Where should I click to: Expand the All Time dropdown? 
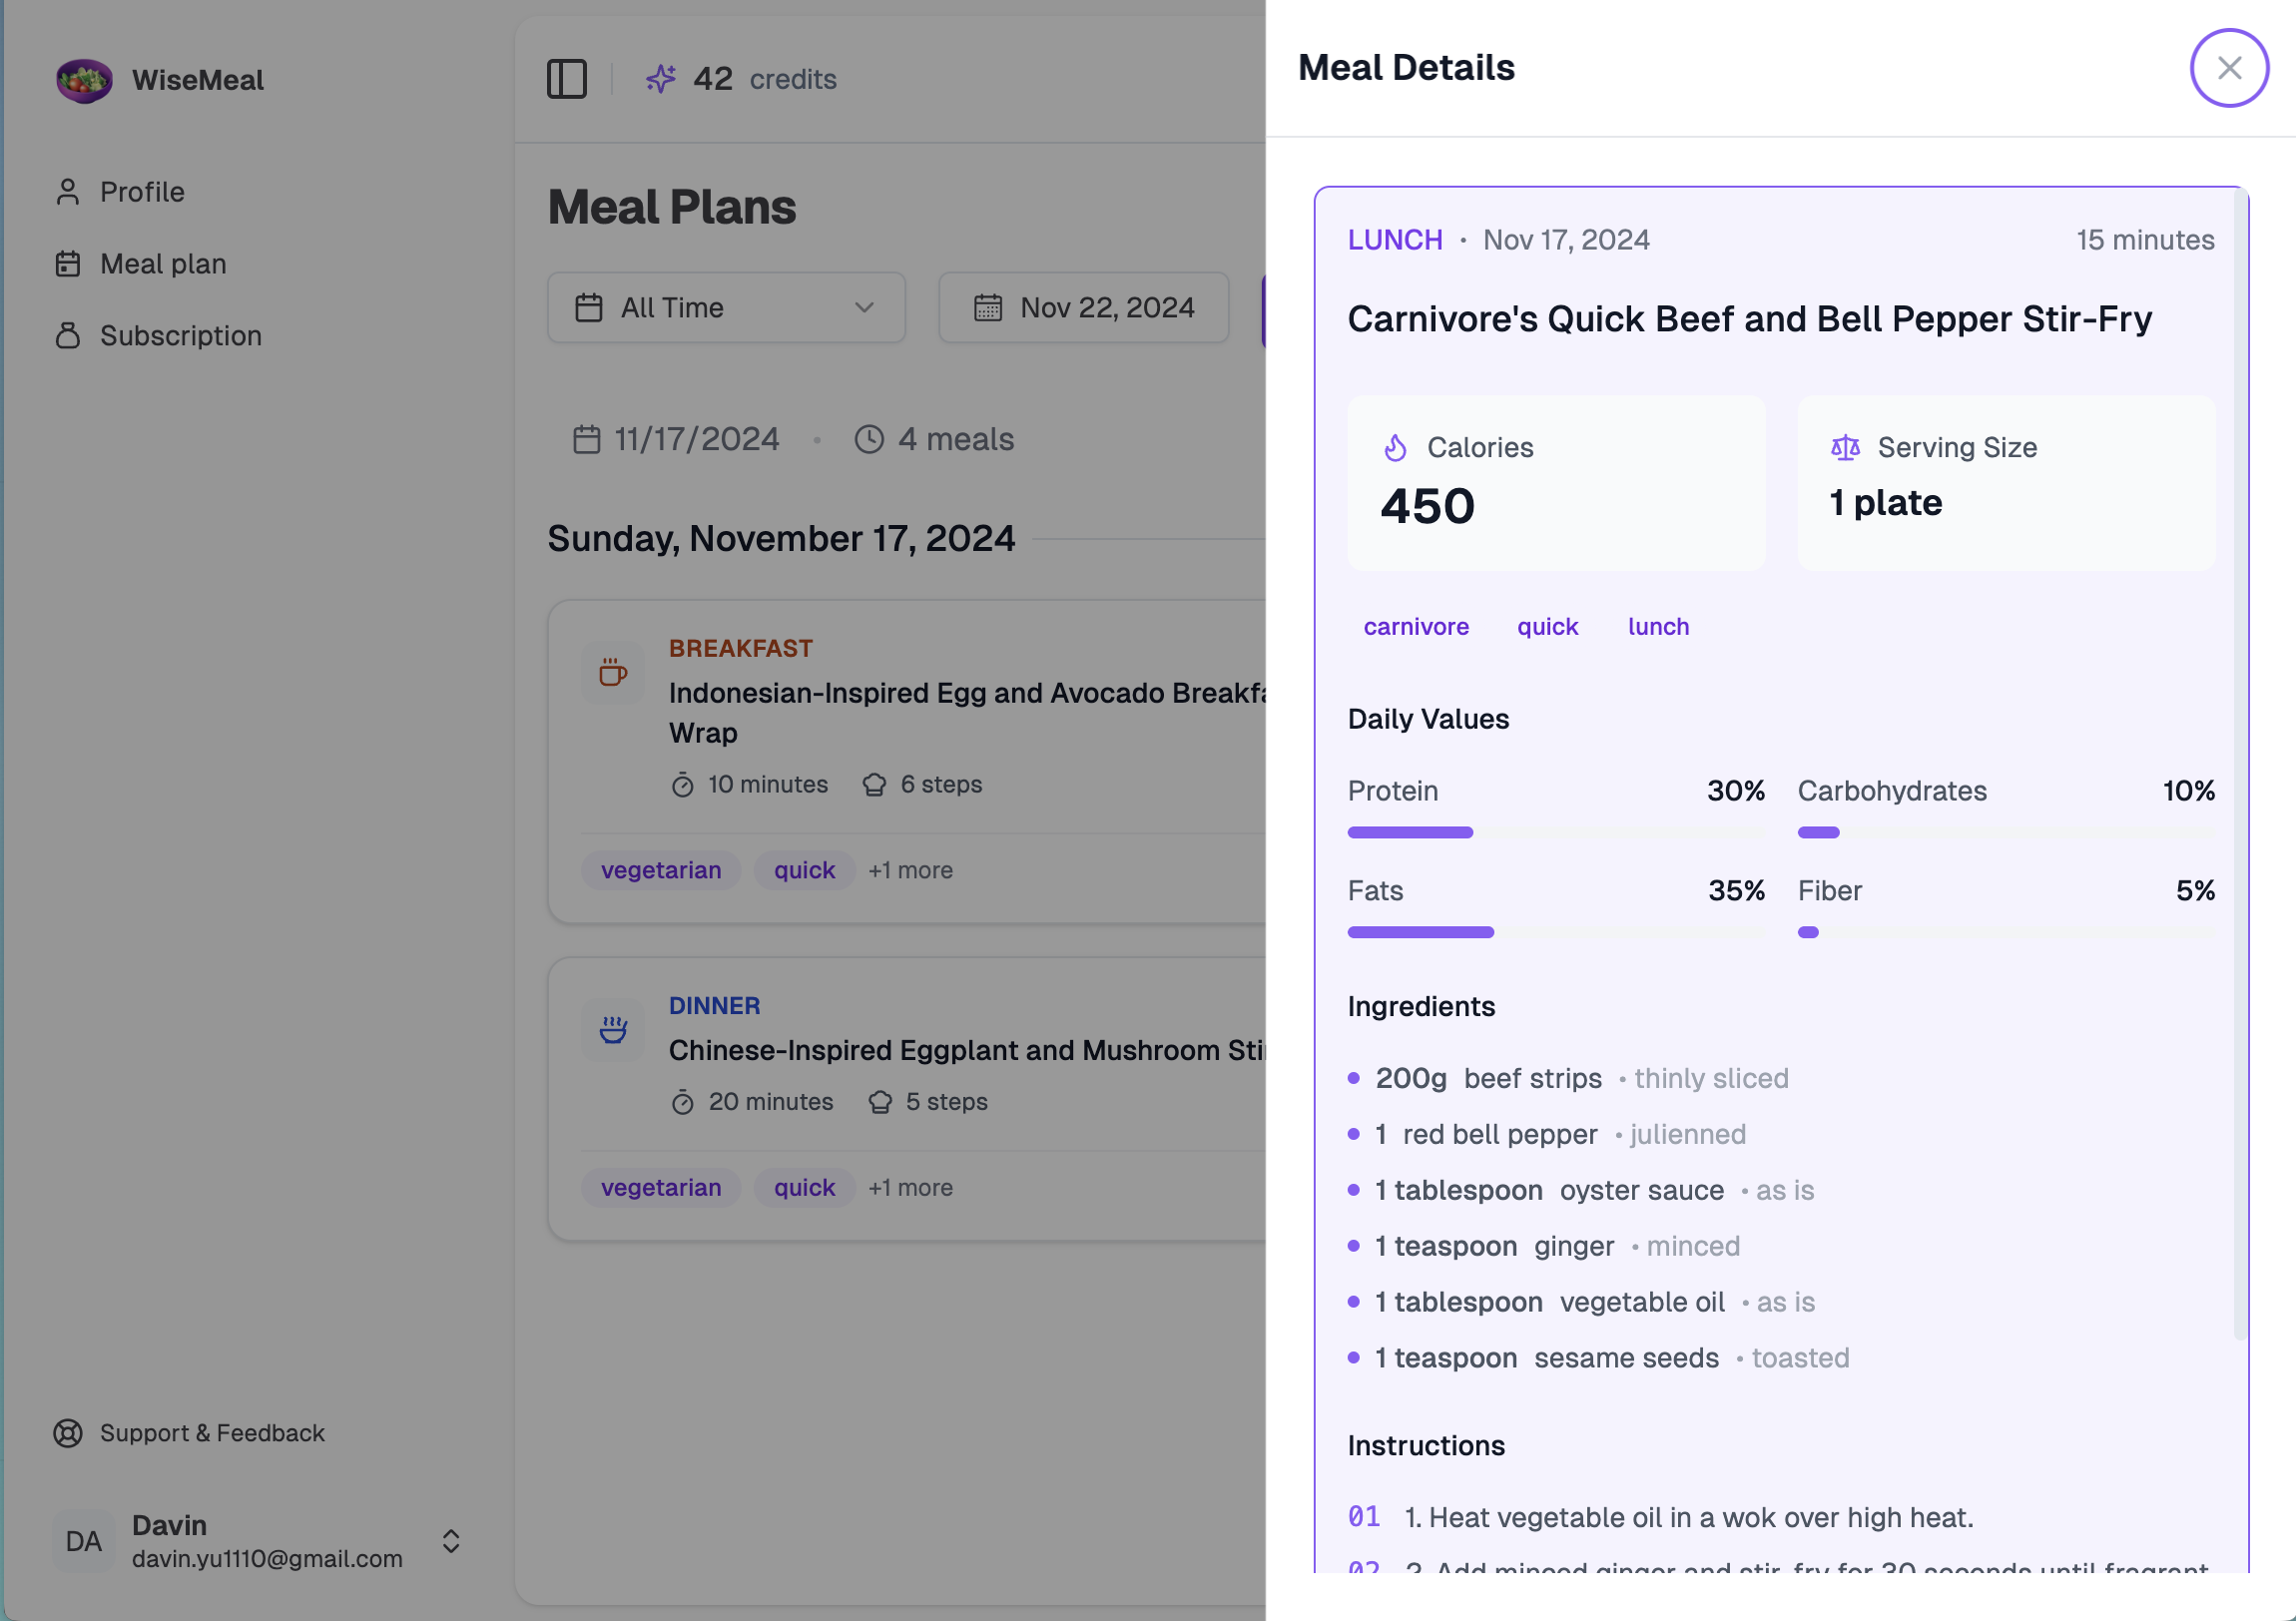pos(726,308)
